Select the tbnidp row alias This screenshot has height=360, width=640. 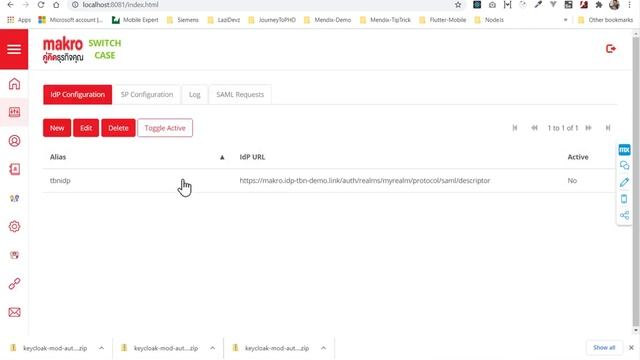point(60,180)
